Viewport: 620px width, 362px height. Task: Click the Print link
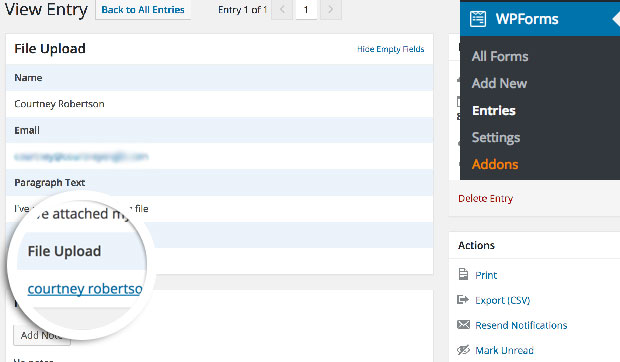[x=486, y=275]
